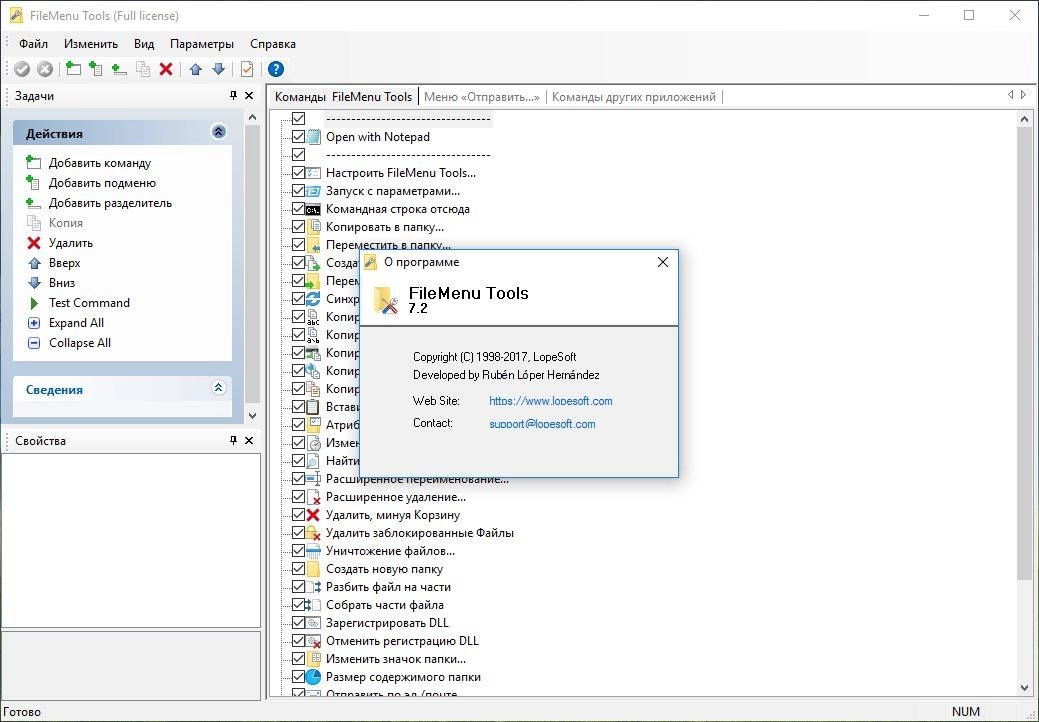Viewport: 1039px width, 722px height.
Task: Toggle the Копировать в папку checkbox
Action: coord(298,227)
